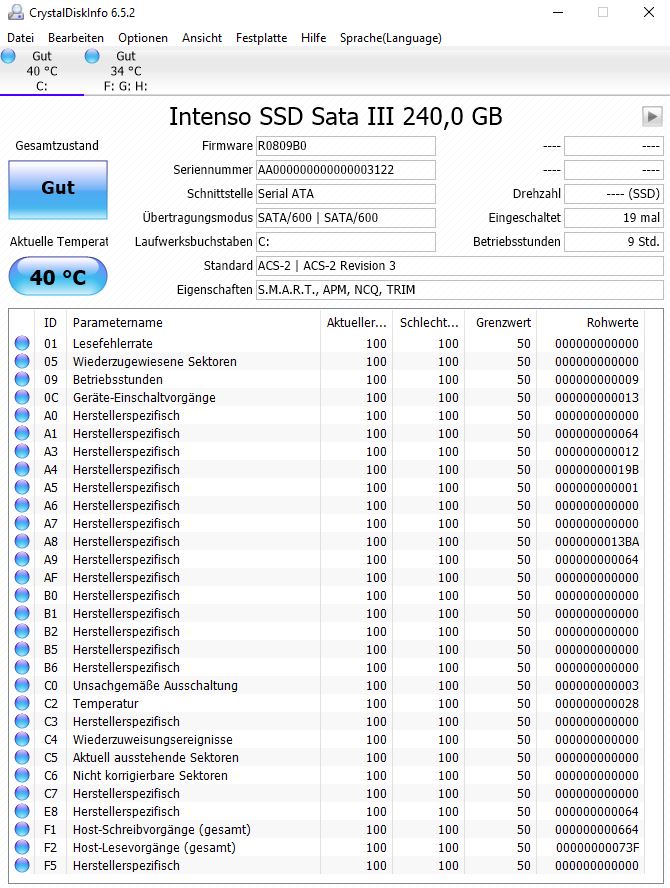
Task: Click the status icon for row F5
Action: (22, 865)
